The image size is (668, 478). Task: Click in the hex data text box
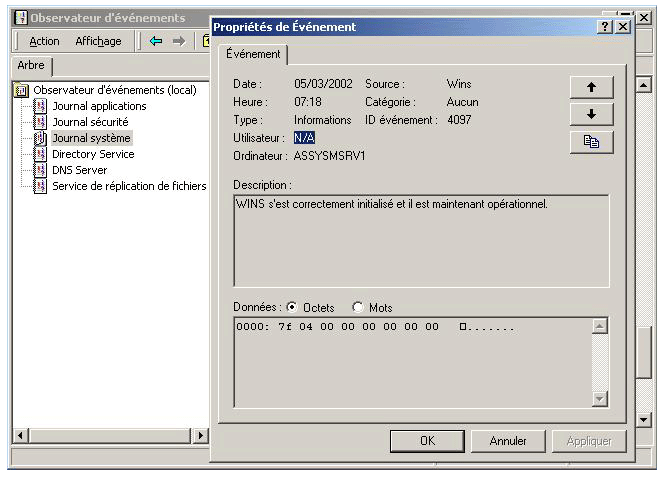tap(413, 363)
